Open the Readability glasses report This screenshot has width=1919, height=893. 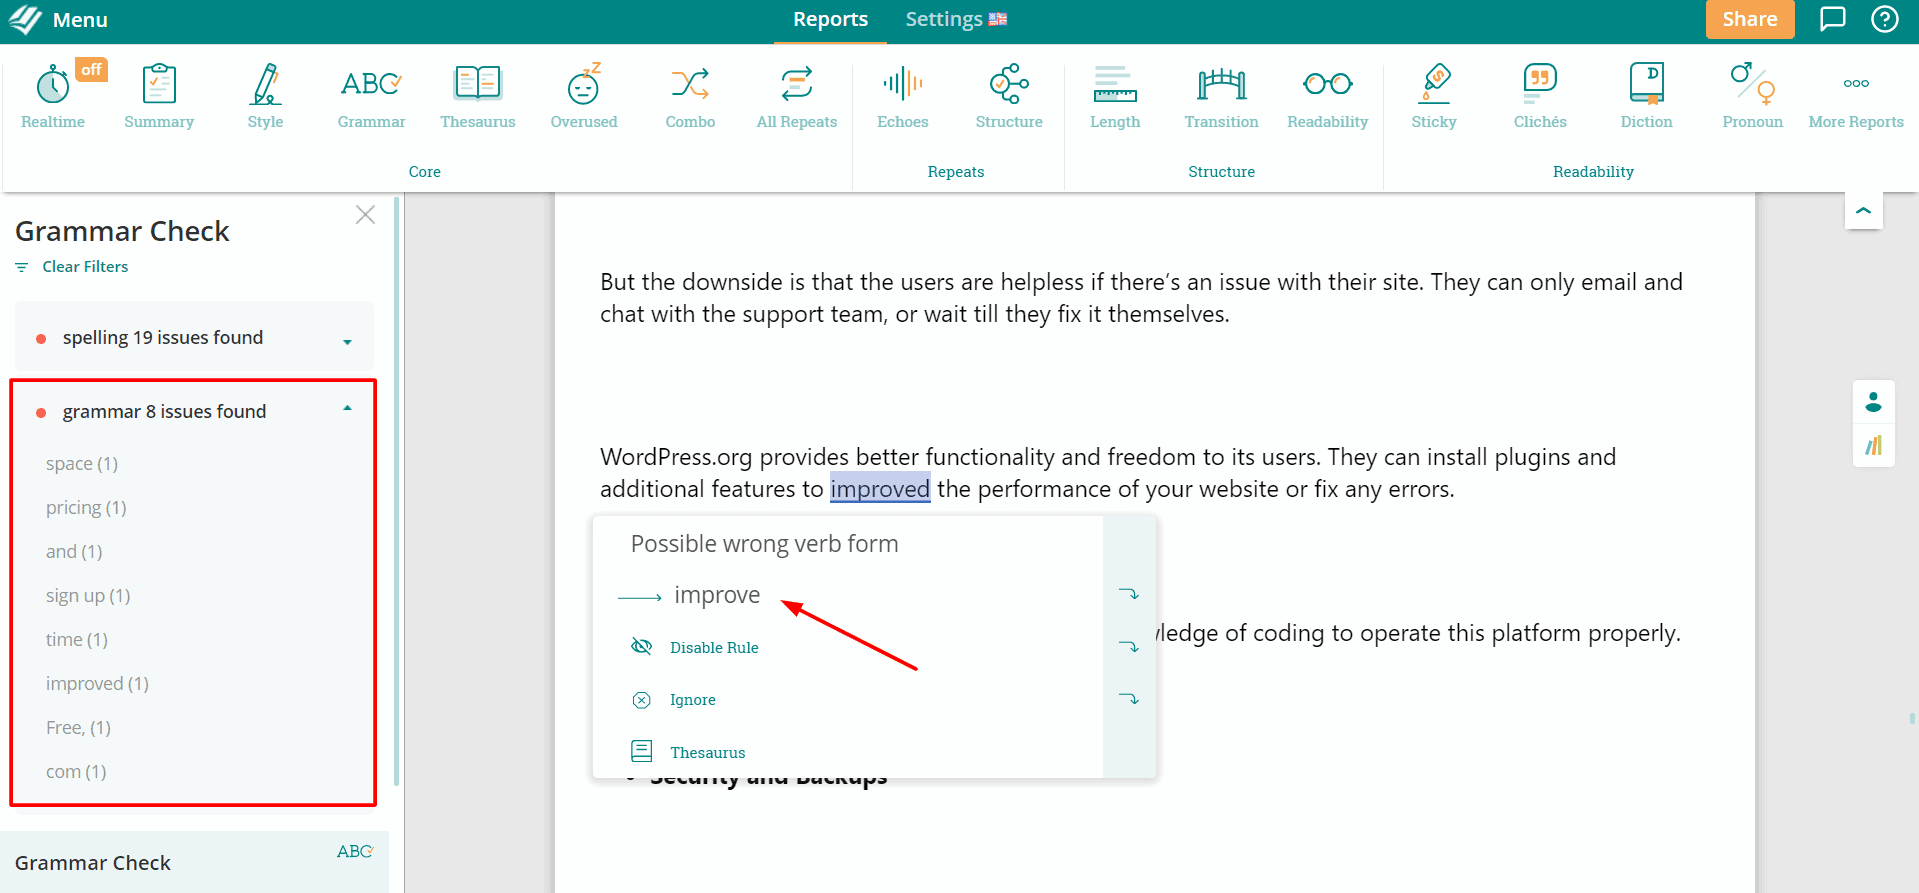point(1327,96)
